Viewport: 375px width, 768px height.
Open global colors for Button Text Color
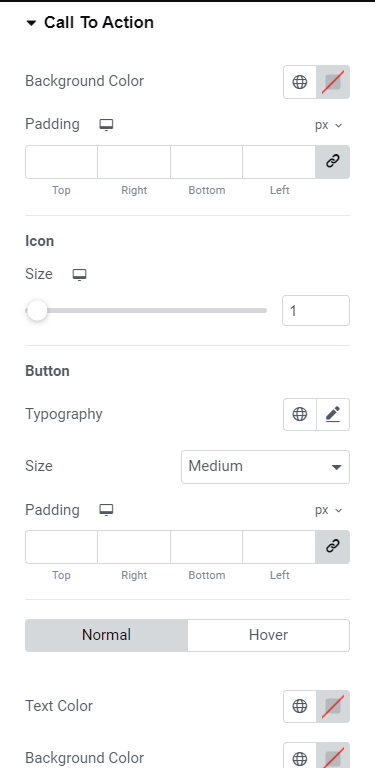pos(300,706)
